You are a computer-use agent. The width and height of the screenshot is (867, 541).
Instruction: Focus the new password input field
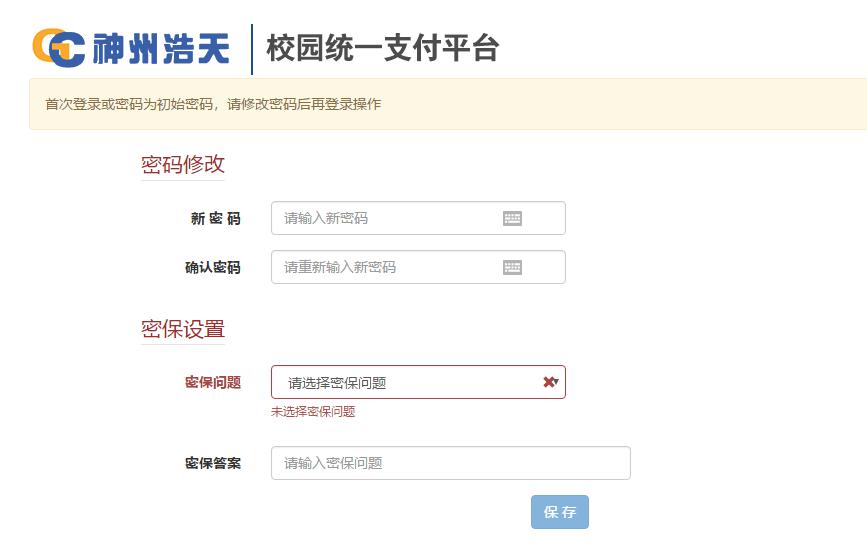click(x=385, y=218)
